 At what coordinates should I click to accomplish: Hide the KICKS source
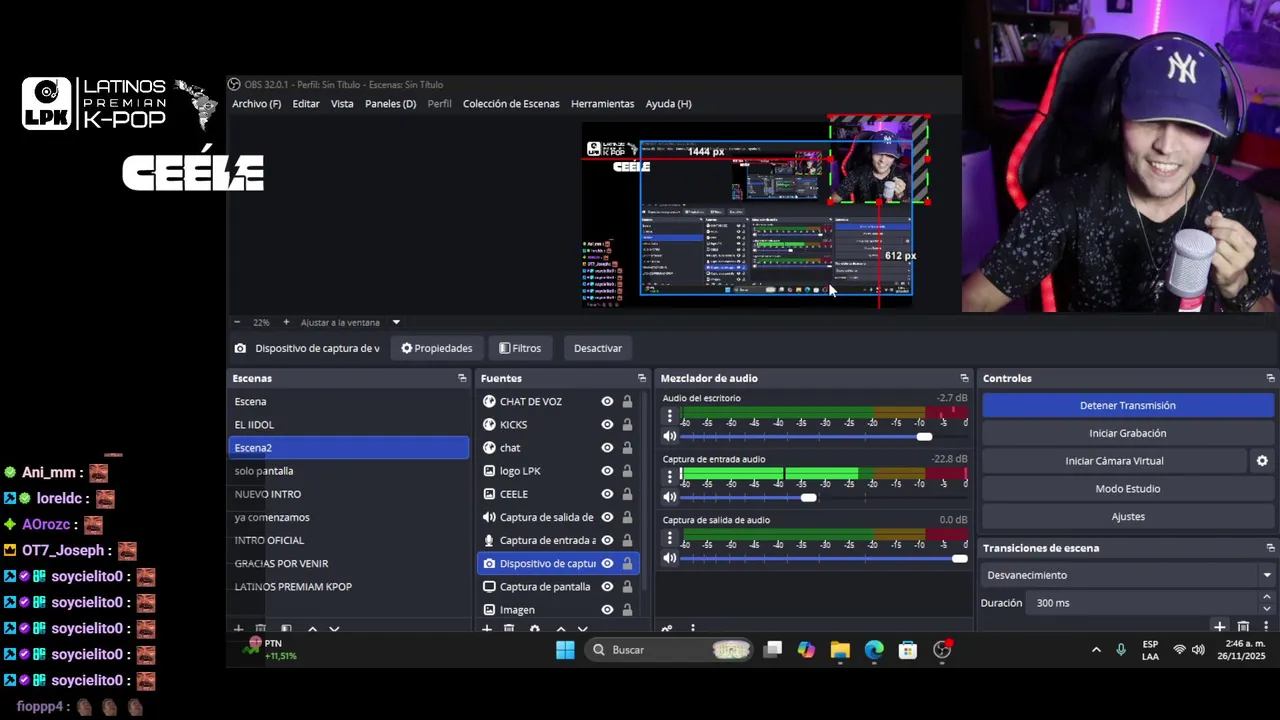click(607, 424)
